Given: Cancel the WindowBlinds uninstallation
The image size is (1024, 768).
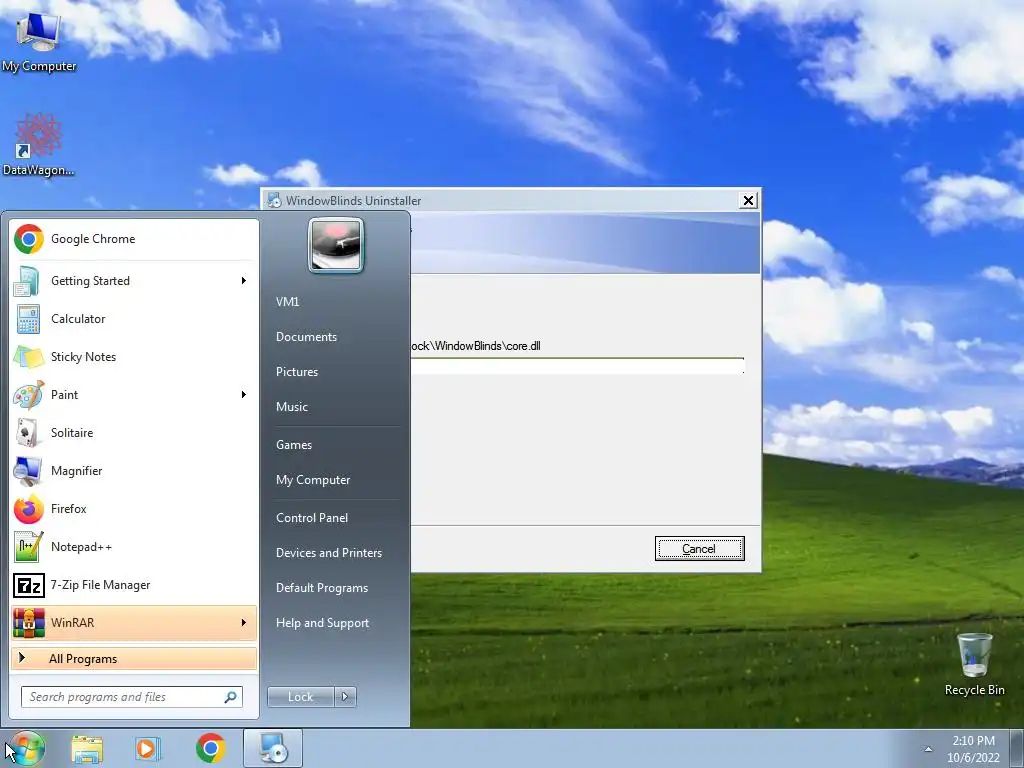Looking at the screenshot, I should click(x=699, y=549).
